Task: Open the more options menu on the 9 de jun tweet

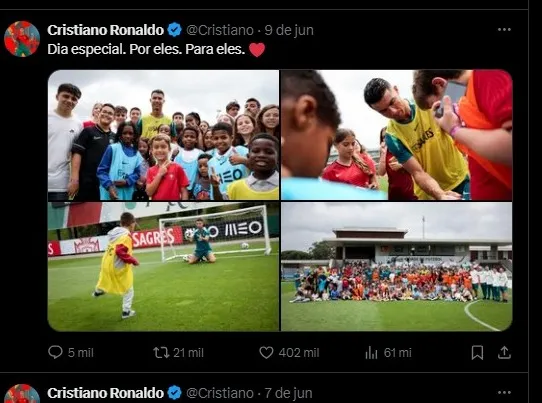Action: tap(504, 30)
